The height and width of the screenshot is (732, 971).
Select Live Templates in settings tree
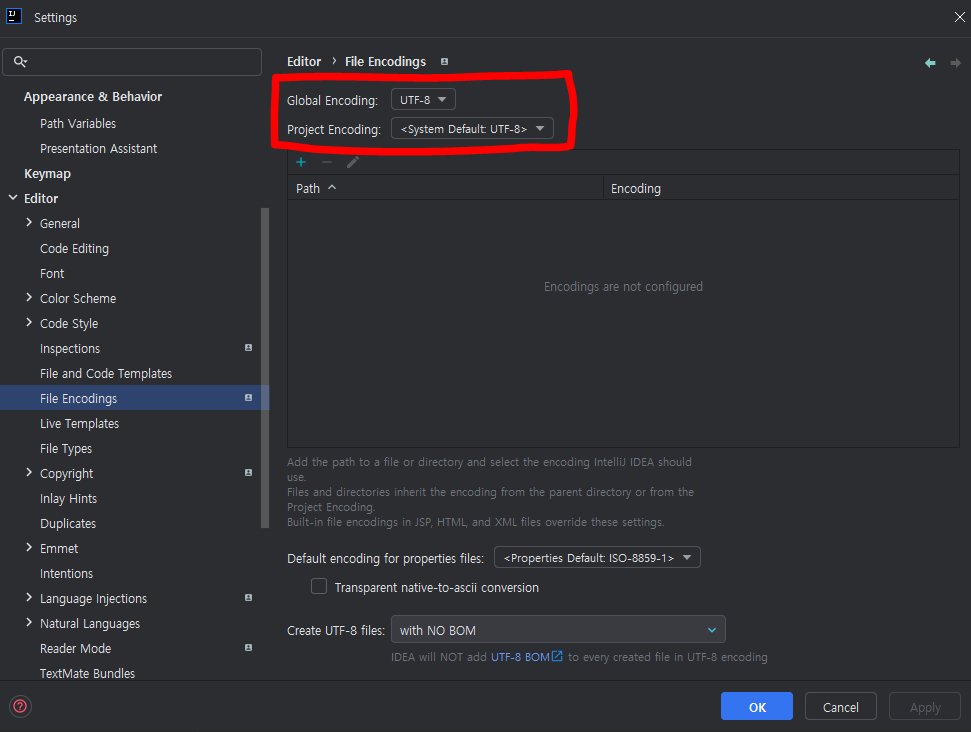click(x=79, y=424)
